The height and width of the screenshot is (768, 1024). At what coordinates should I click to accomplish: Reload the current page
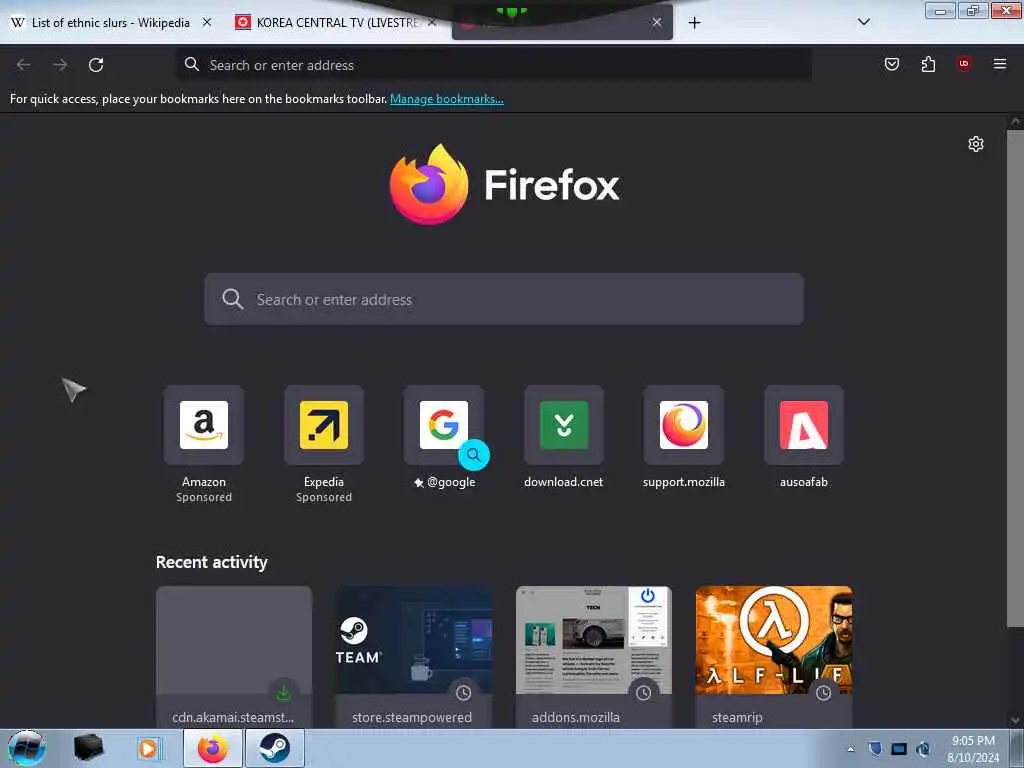click(x=96, y=65)
